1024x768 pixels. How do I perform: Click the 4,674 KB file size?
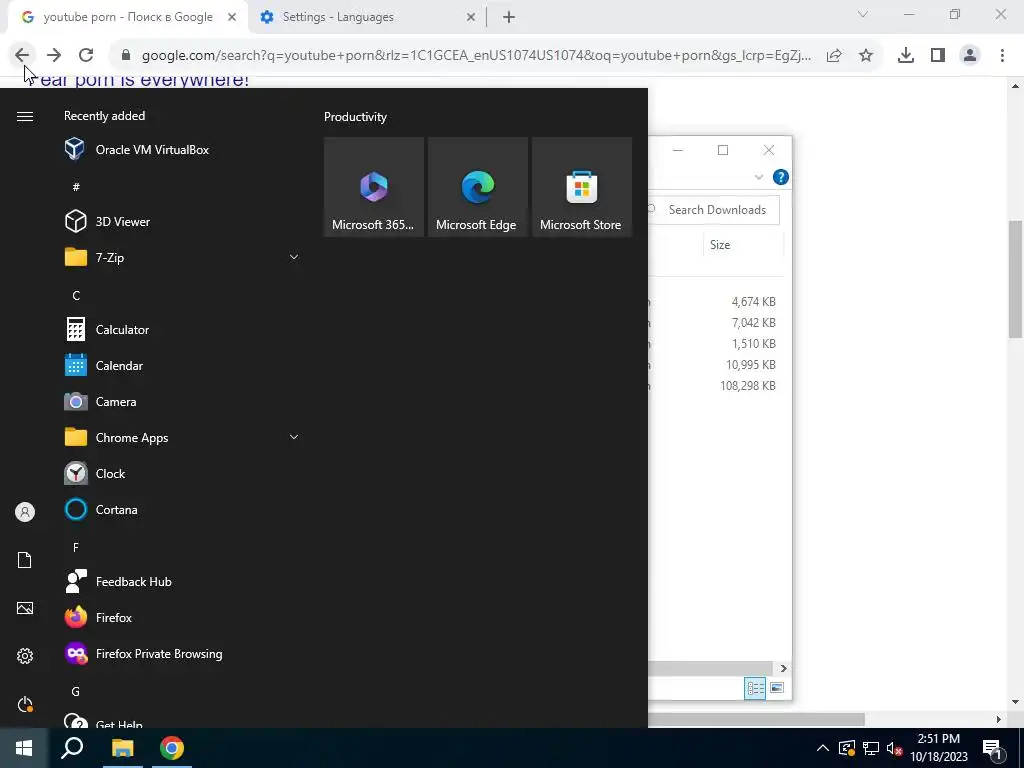pos(754,302)
